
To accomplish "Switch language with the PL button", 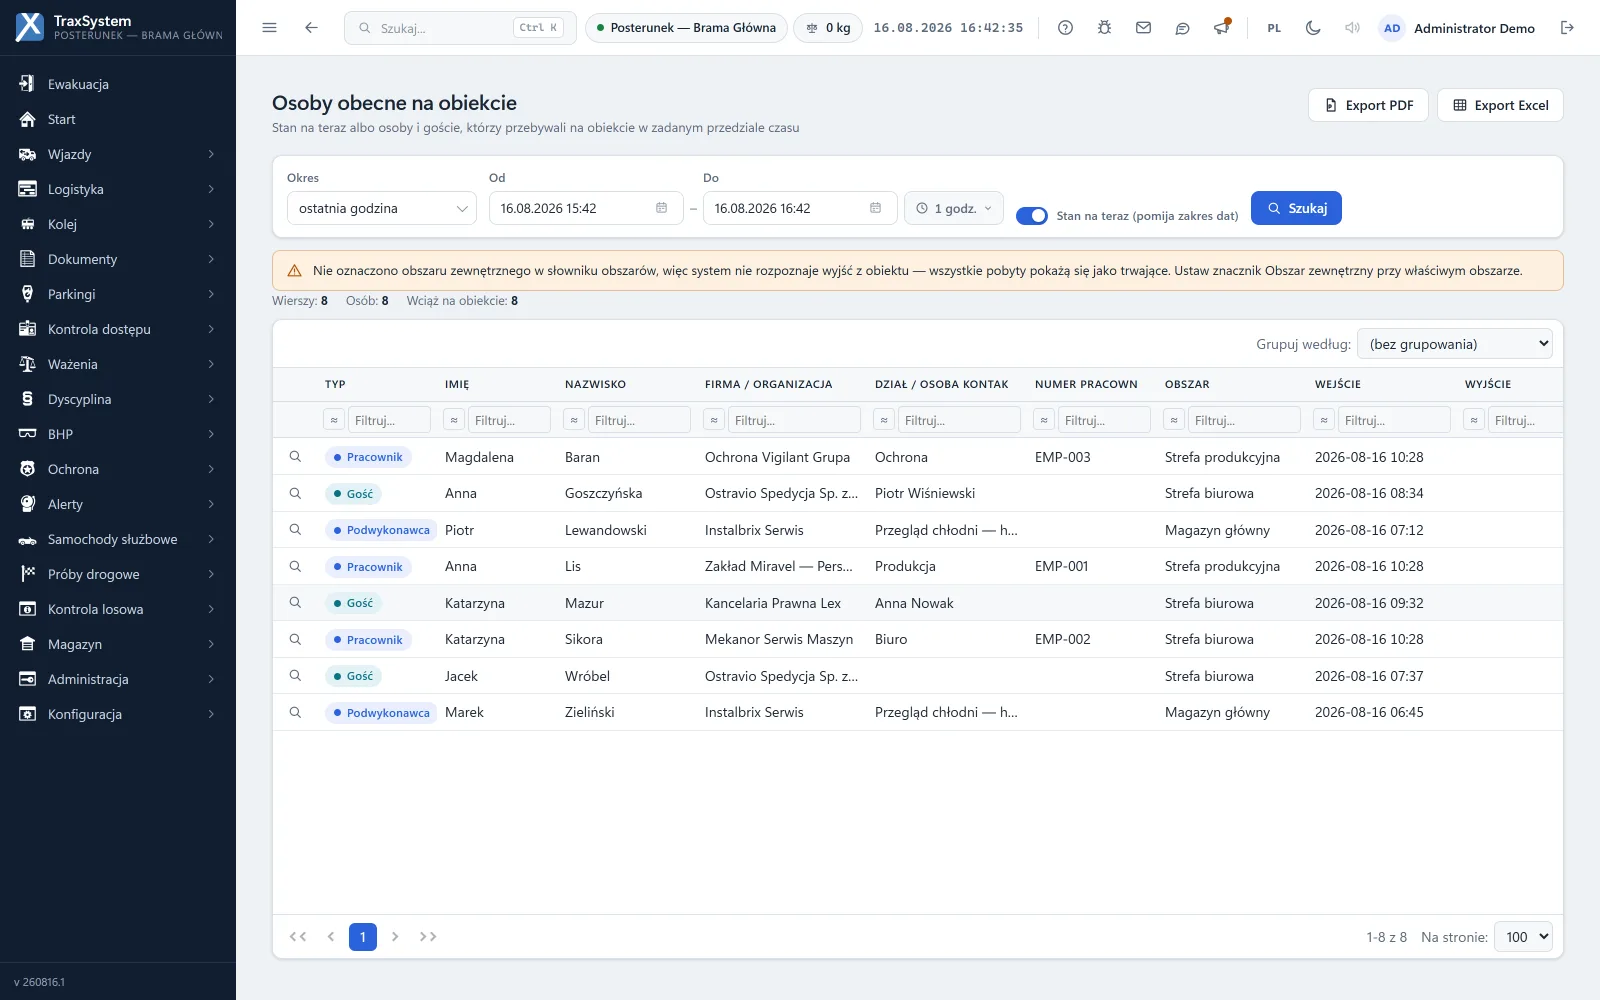I will tap(1274, 28).
